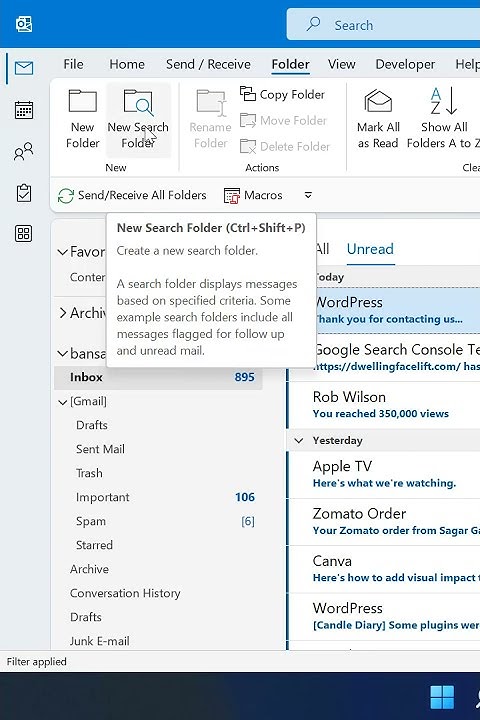
Task: Click the Filter applied status text
Action: (x=37, y=662)
